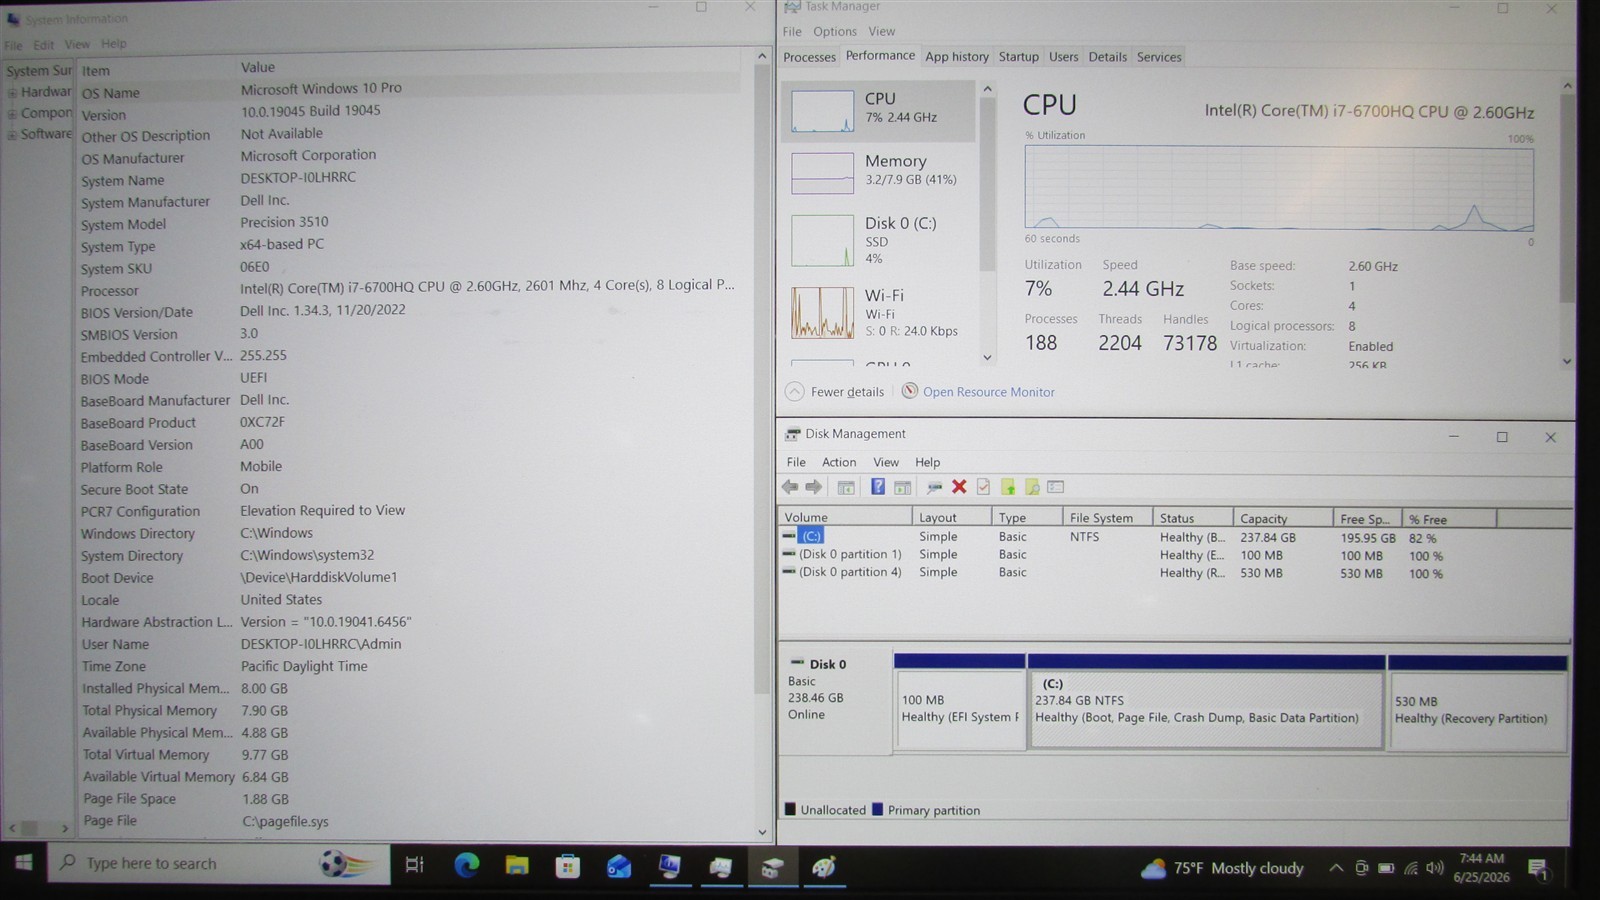
Task: Collapse Task Manager to Fewer details
Action: pyautogui.click(x=836, y=392)
